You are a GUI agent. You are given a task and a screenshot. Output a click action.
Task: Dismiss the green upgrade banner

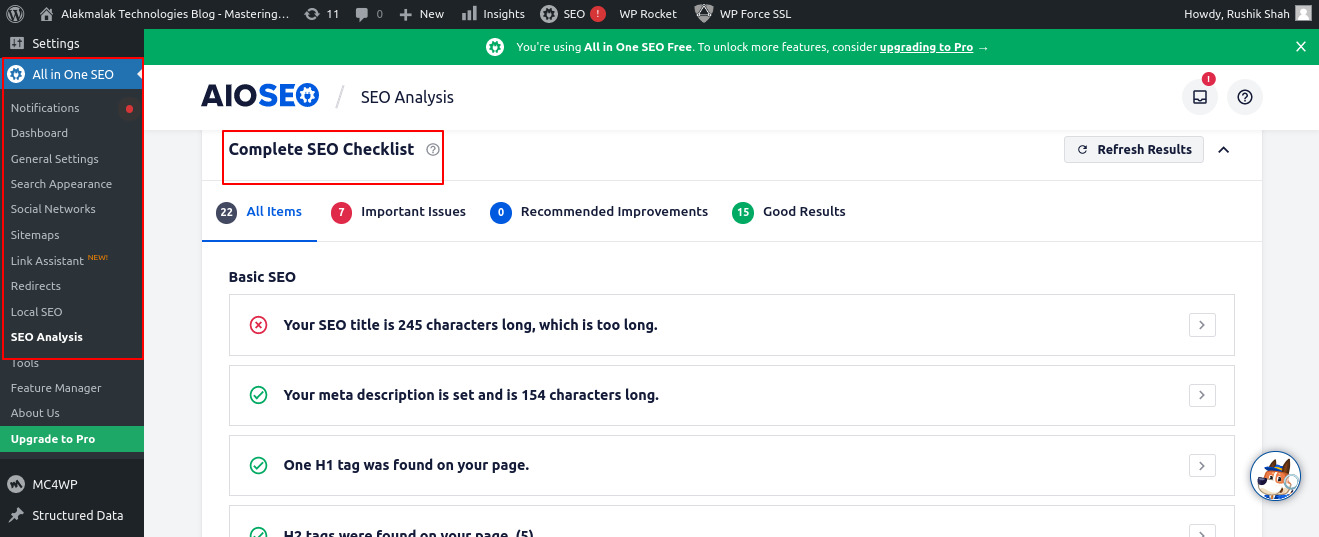(x=1301, y=47)
